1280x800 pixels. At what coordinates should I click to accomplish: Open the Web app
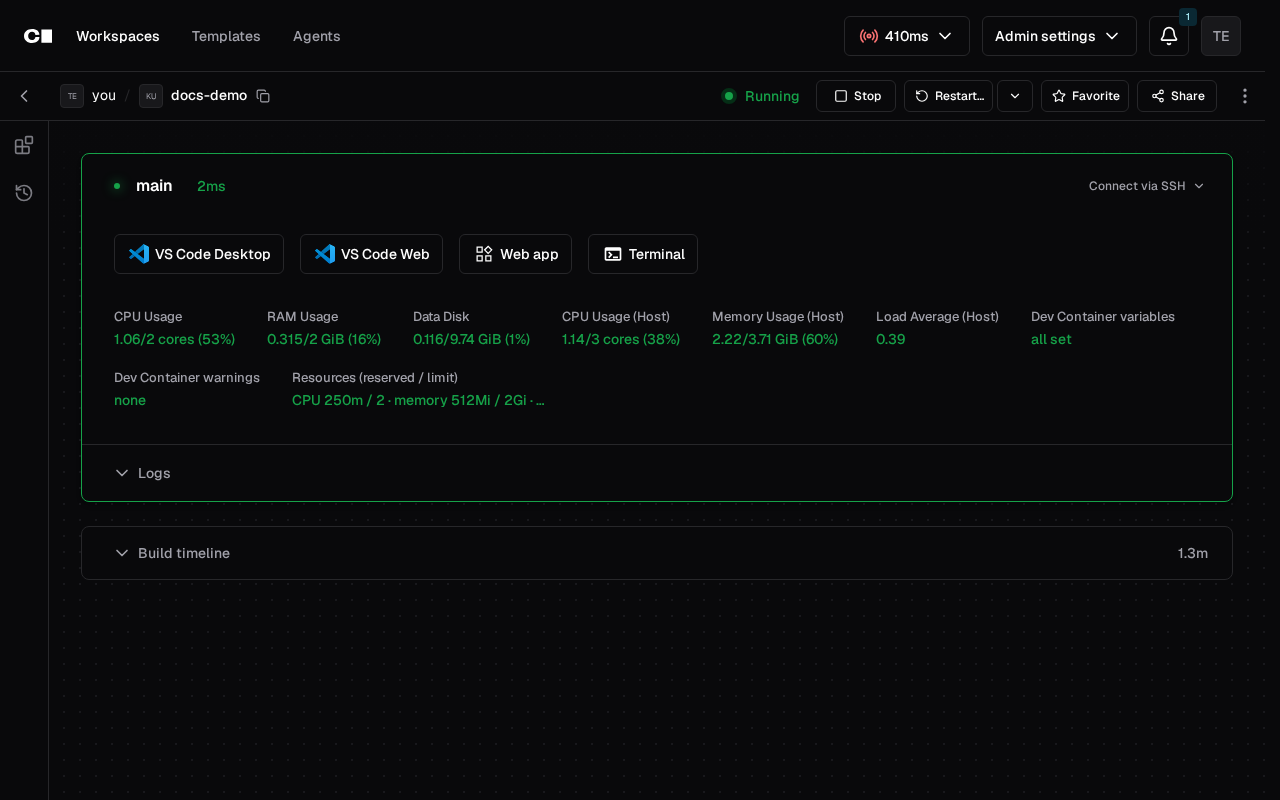(x=515, y=254)
